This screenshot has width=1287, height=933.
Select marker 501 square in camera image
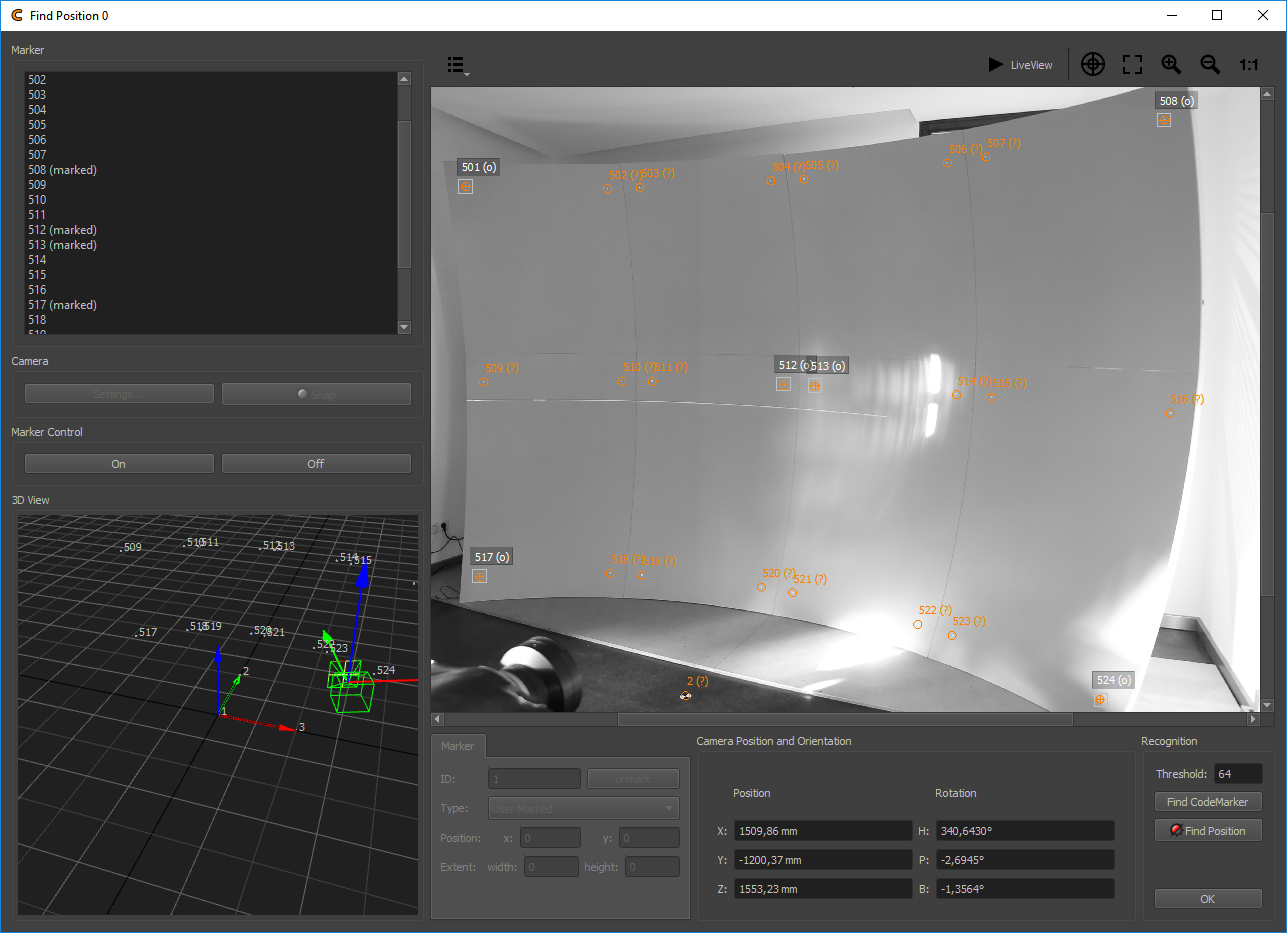465,186
